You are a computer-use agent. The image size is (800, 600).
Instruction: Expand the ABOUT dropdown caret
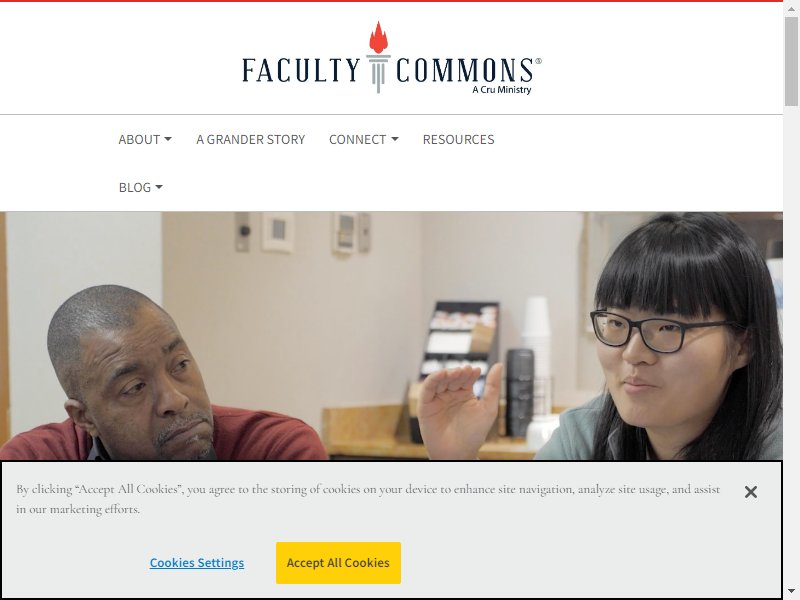[168, 139]
